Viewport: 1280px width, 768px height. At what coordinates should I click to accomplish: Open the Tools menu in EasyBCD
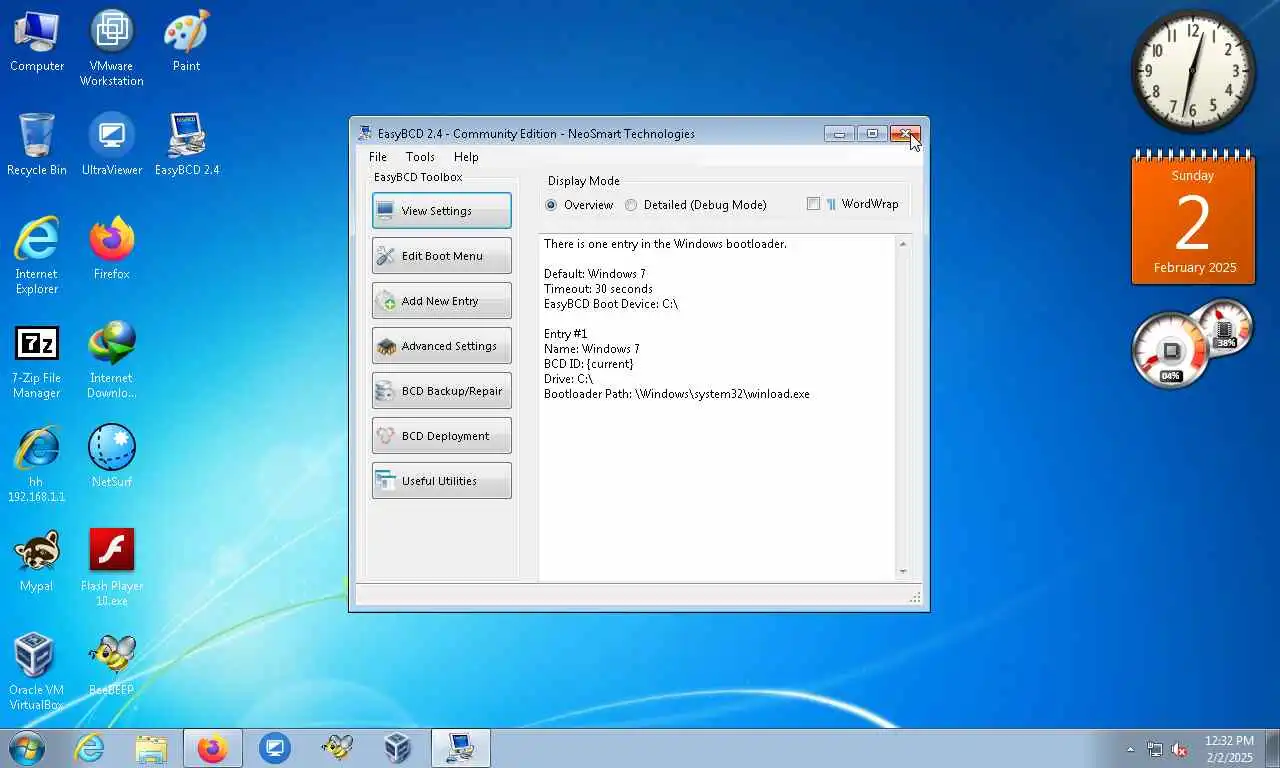click(x=420, y=157)
